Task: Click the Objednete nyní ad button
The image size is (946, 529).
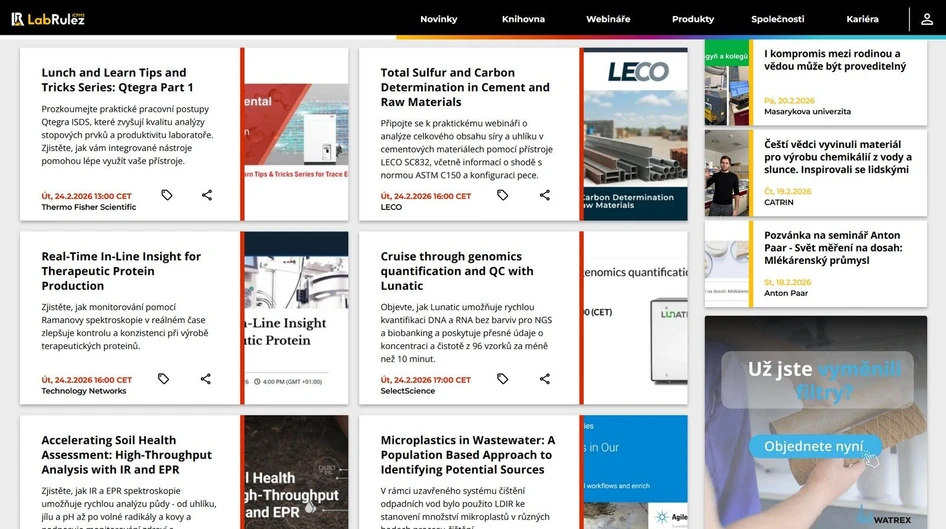Action: click(815, 446)
